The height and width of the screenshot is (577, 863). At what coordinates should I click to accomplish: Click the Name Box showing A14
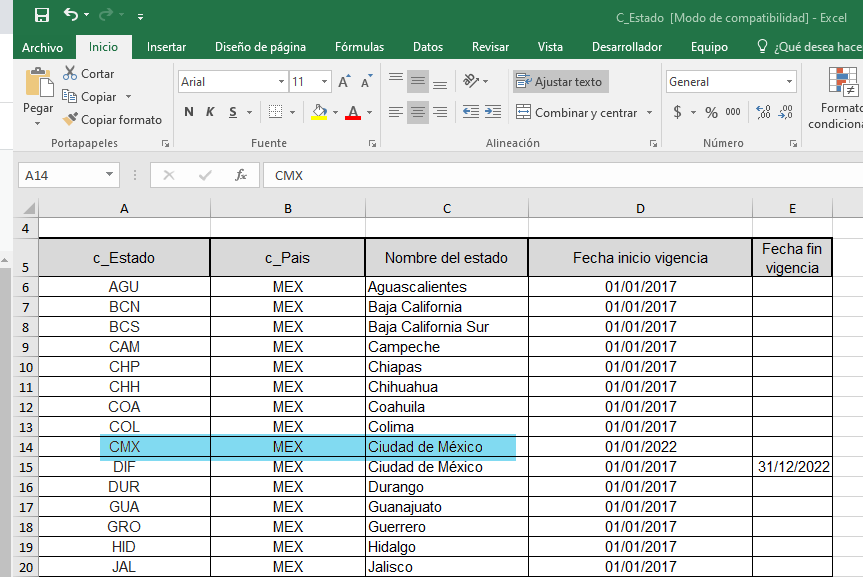tap(61, 176)
